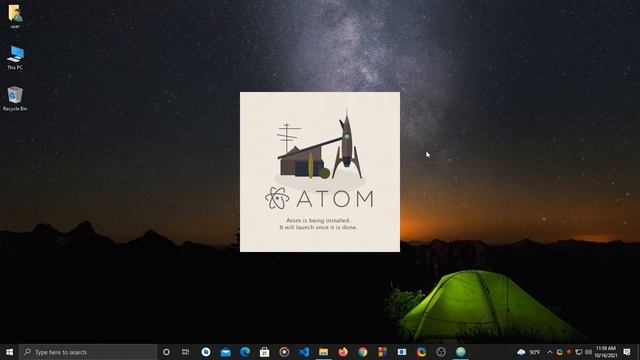Open Task View on the taskbar
Image resolution: width=640 pixels, height=360 pixels.
pos(185,352)
